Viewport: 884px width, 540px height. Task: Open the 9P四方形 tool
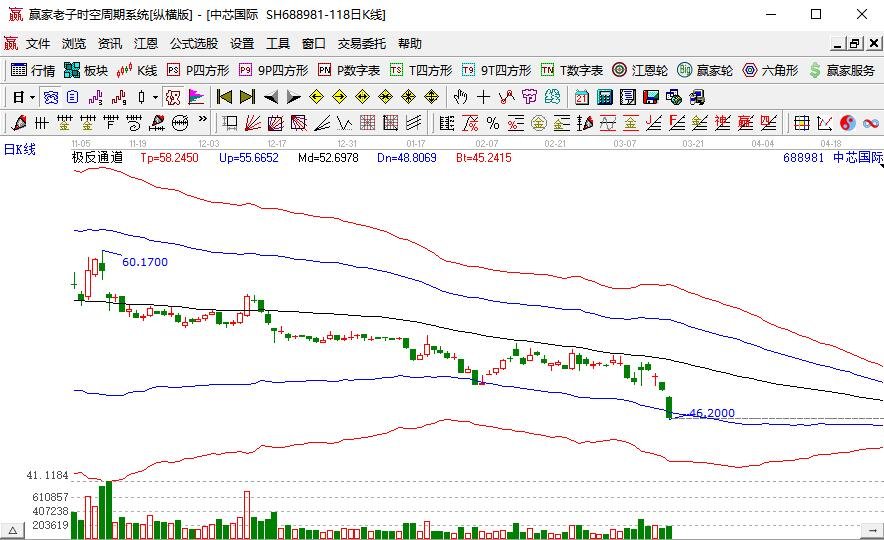coord(273,70)
